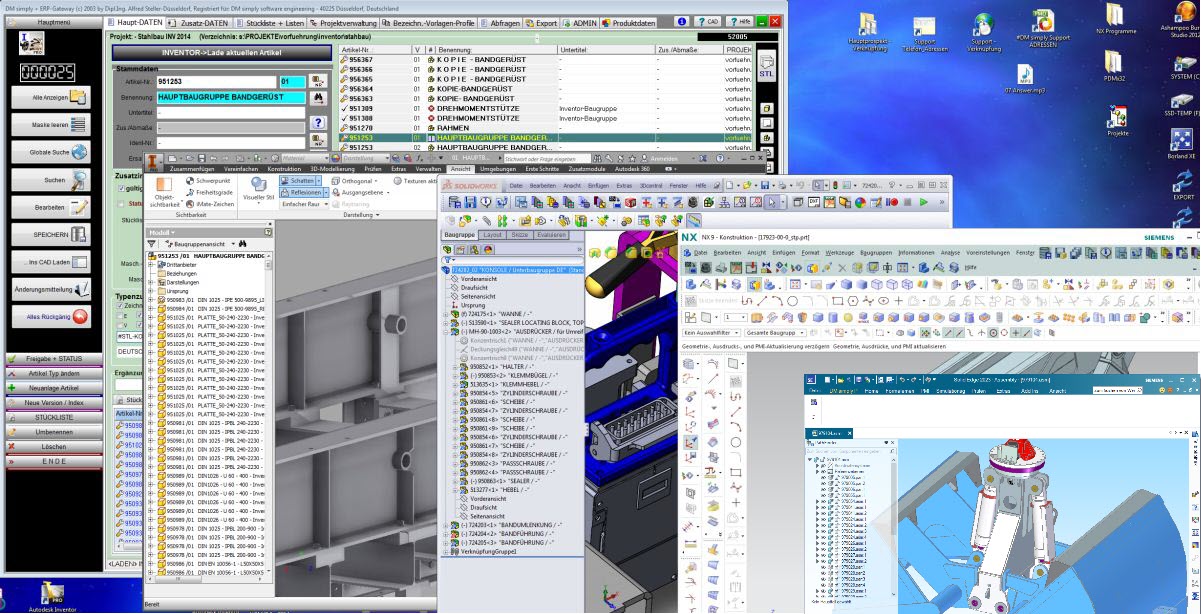Open the PDMs32 desktop icon
Screen dimensions: 1201x614
click(x=1116, y=65)
